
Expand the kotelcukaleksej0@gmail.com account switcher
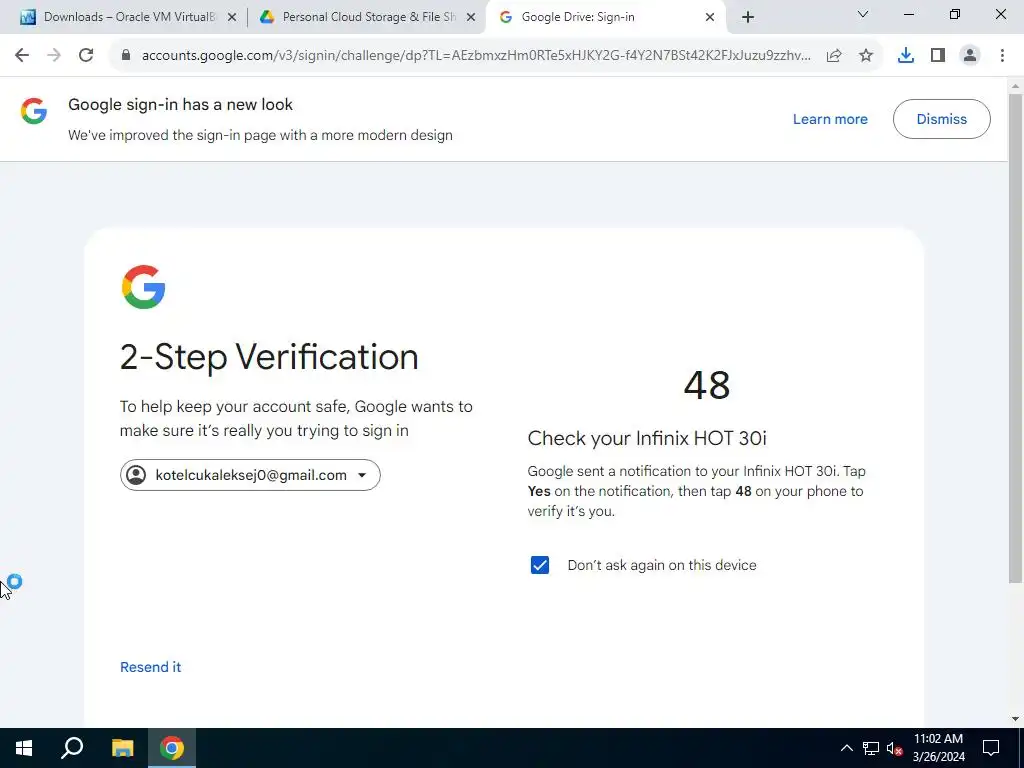(250, 475)
